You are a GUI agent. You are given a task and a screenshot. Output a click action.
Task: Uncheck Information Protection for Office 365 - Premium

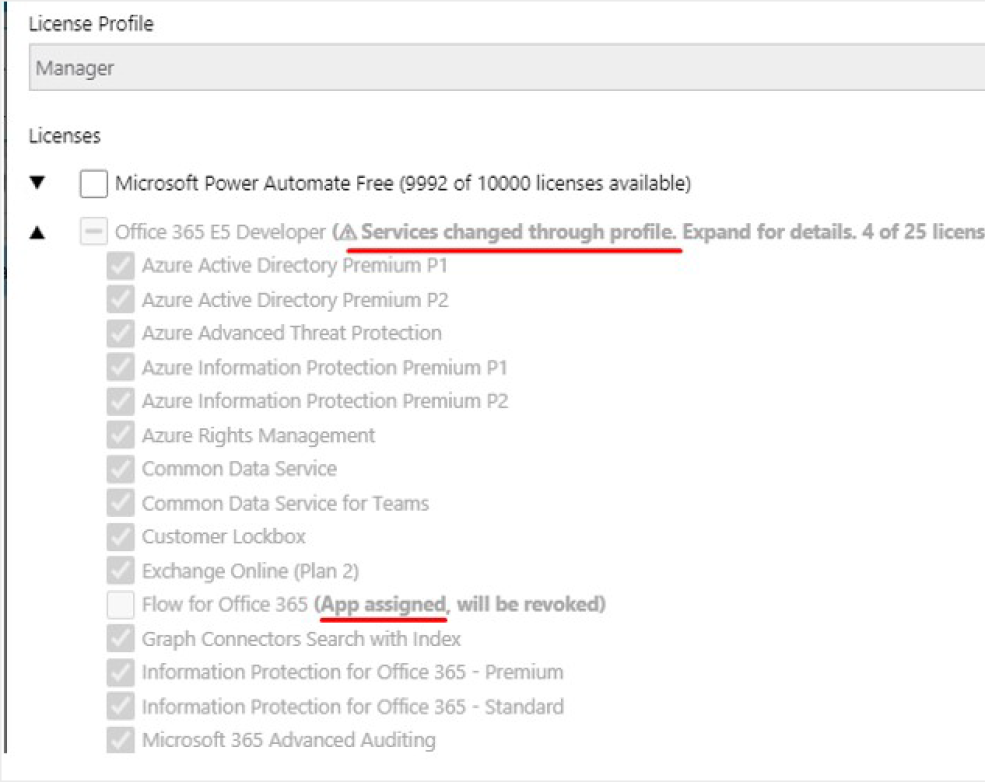(x=120, y=672)
